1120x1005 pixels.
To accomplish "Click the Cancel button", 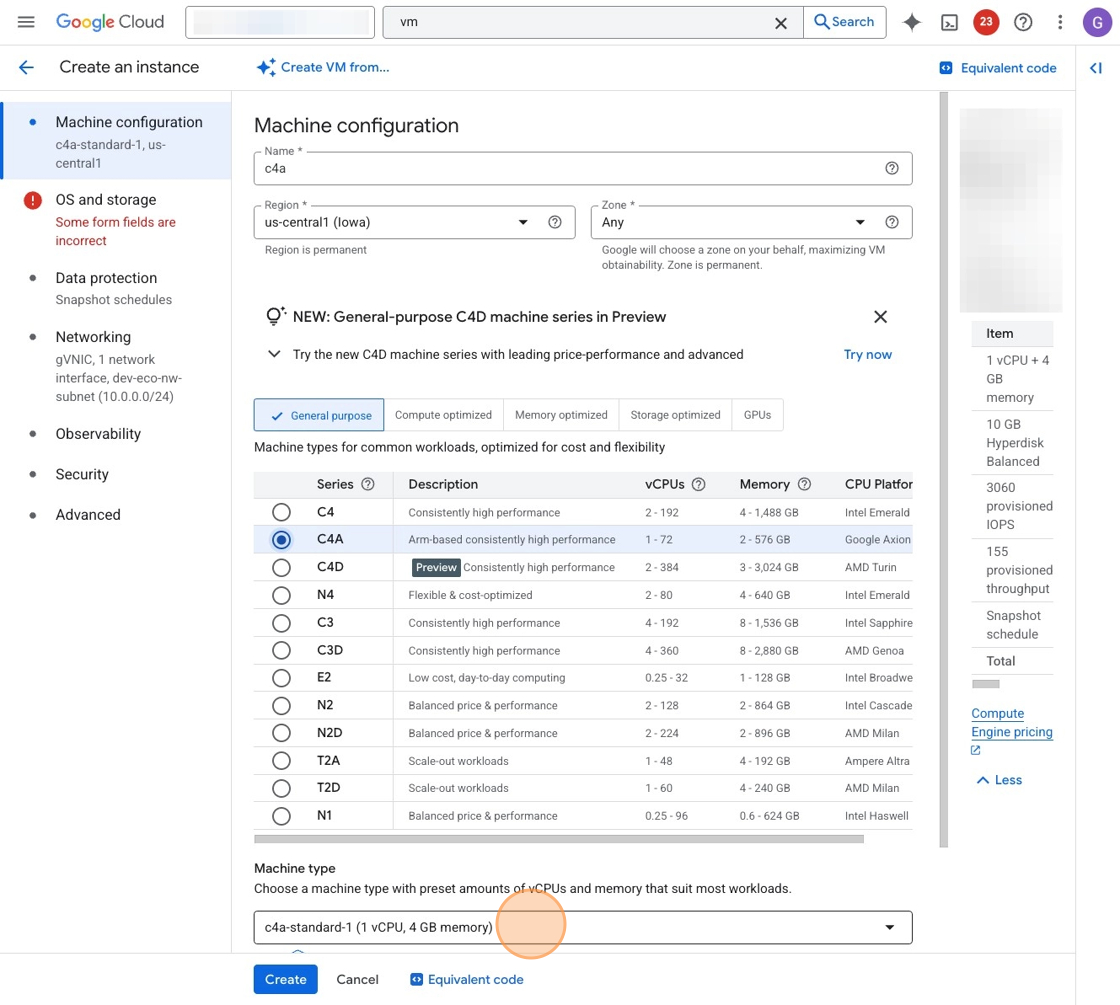I will pyautogui.click(x=357, y=979).
